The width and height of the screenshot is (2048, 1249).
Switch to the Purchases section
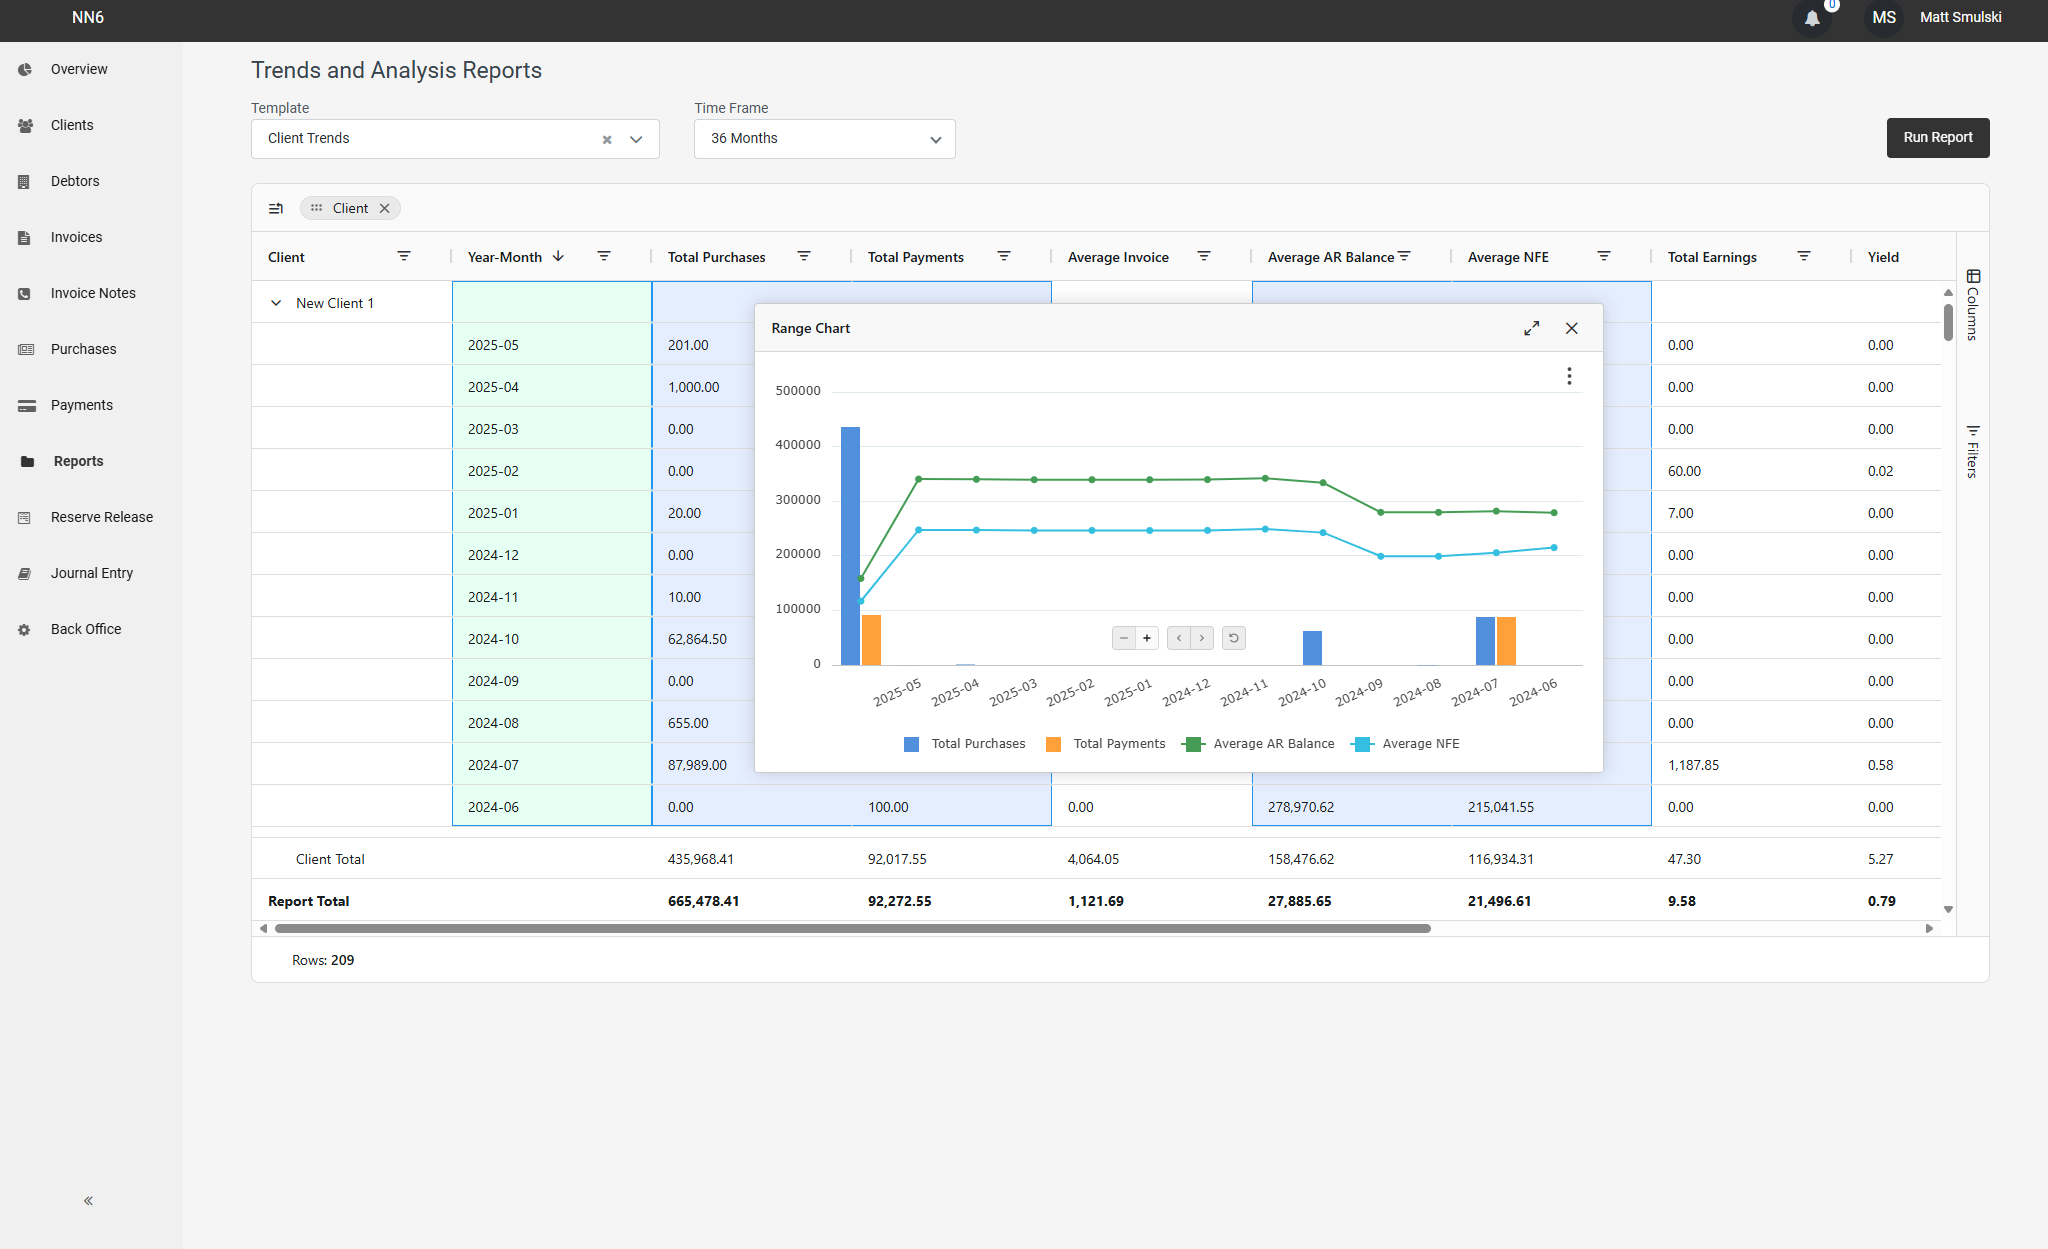(x=82, y=348)
